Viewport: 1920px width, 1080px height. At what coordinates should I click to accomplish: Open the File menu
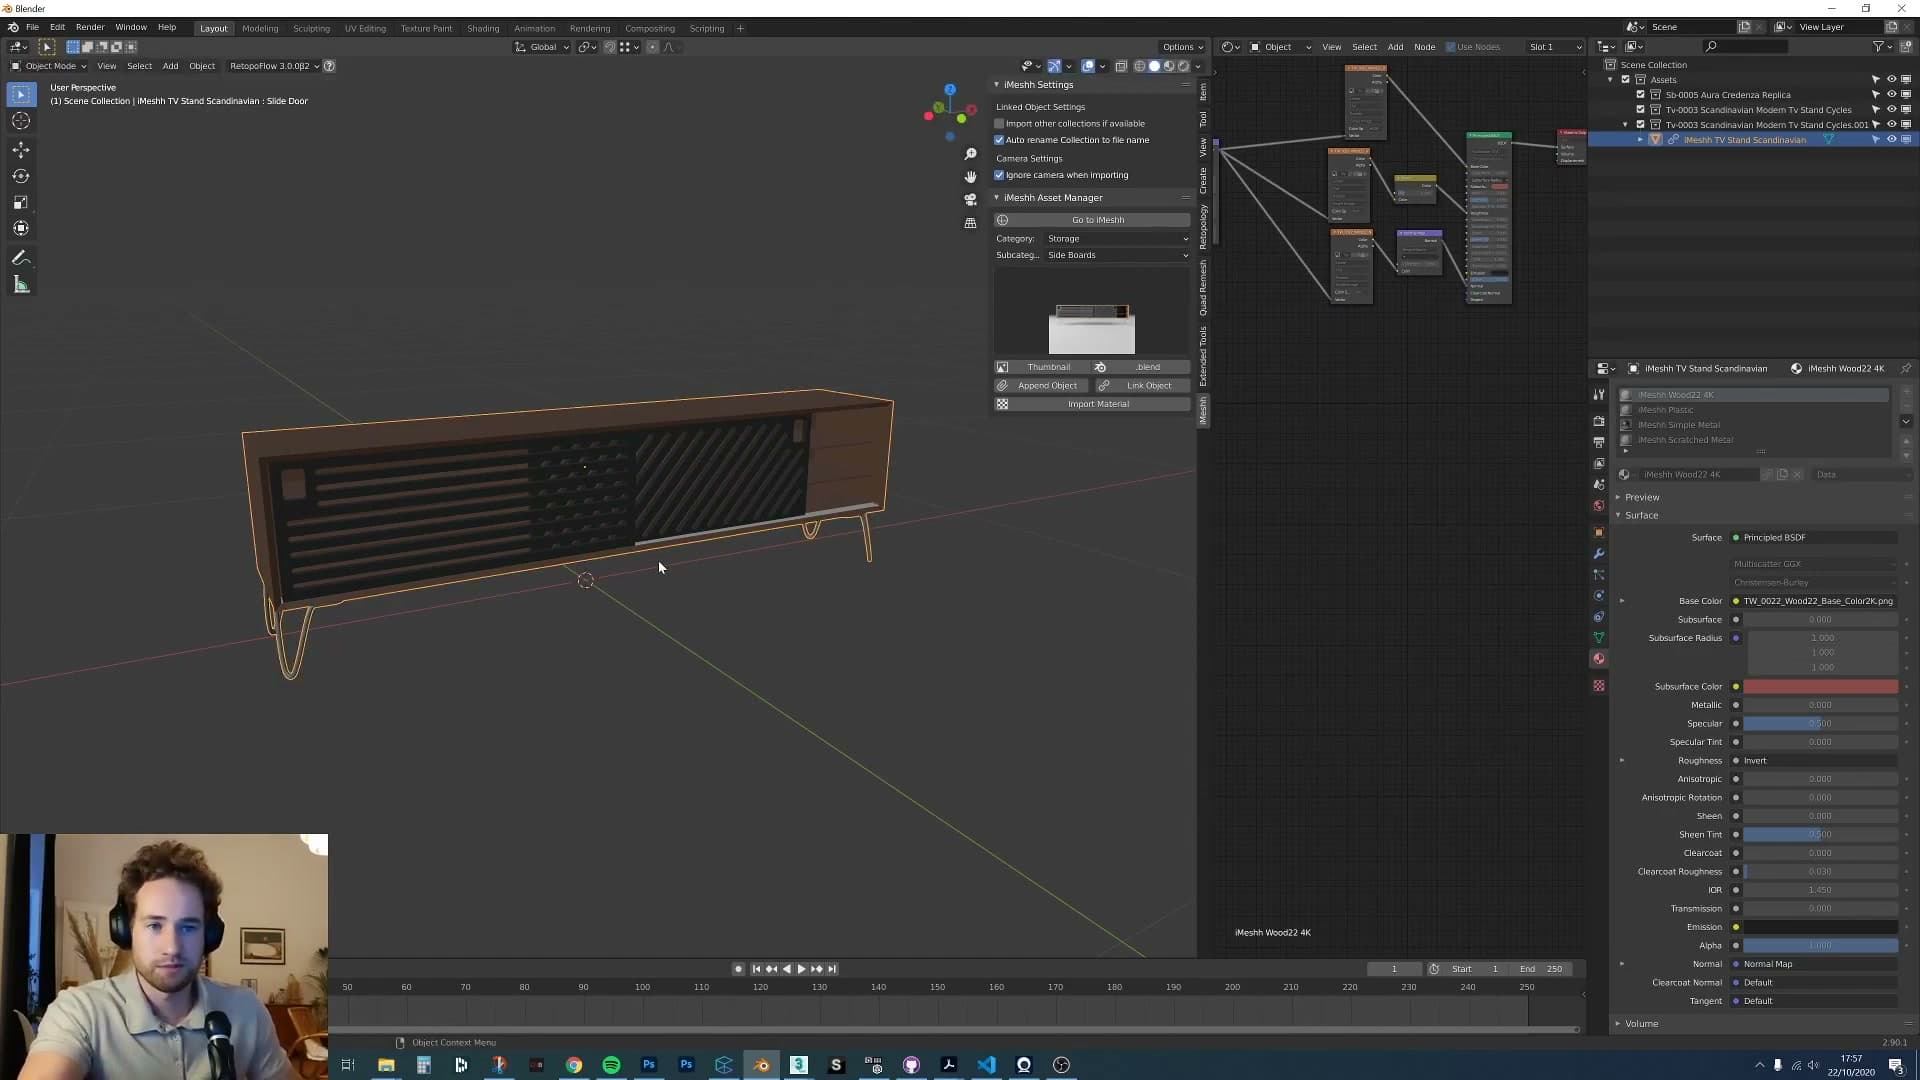(x=32, y=27)
